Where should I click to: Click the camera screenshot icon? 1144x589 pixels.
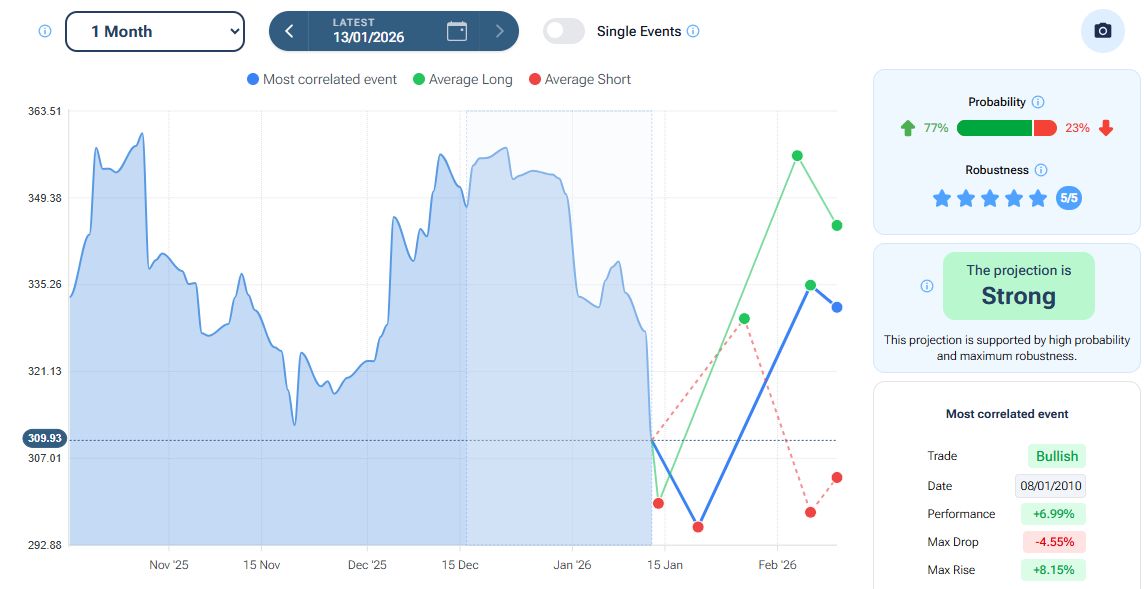click(1102, 31)
